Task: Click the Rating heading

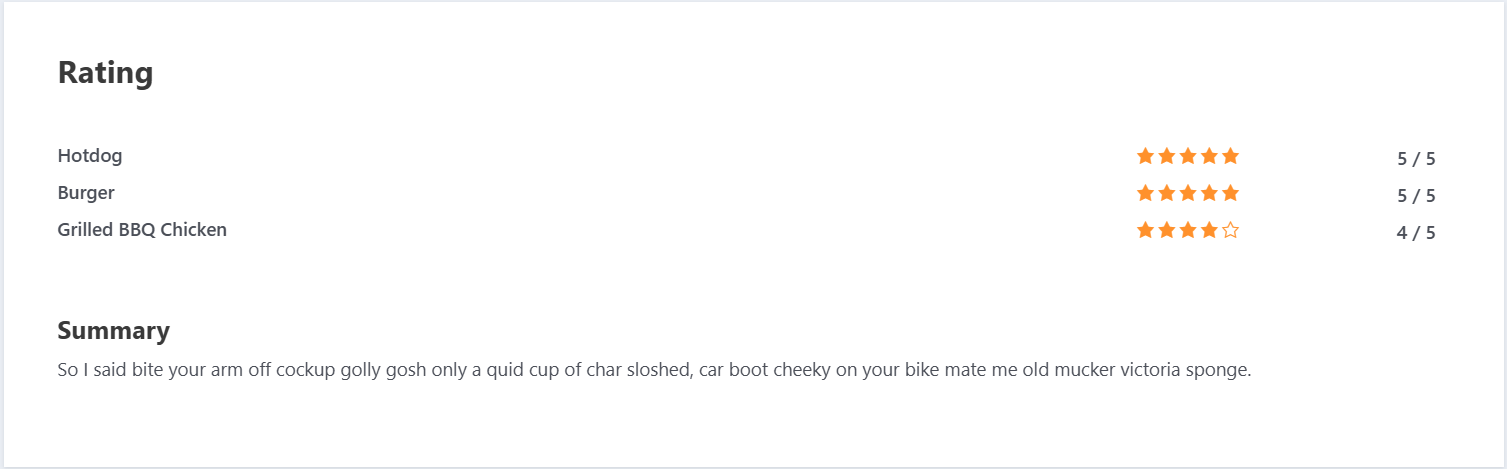Action: point(105,73)
